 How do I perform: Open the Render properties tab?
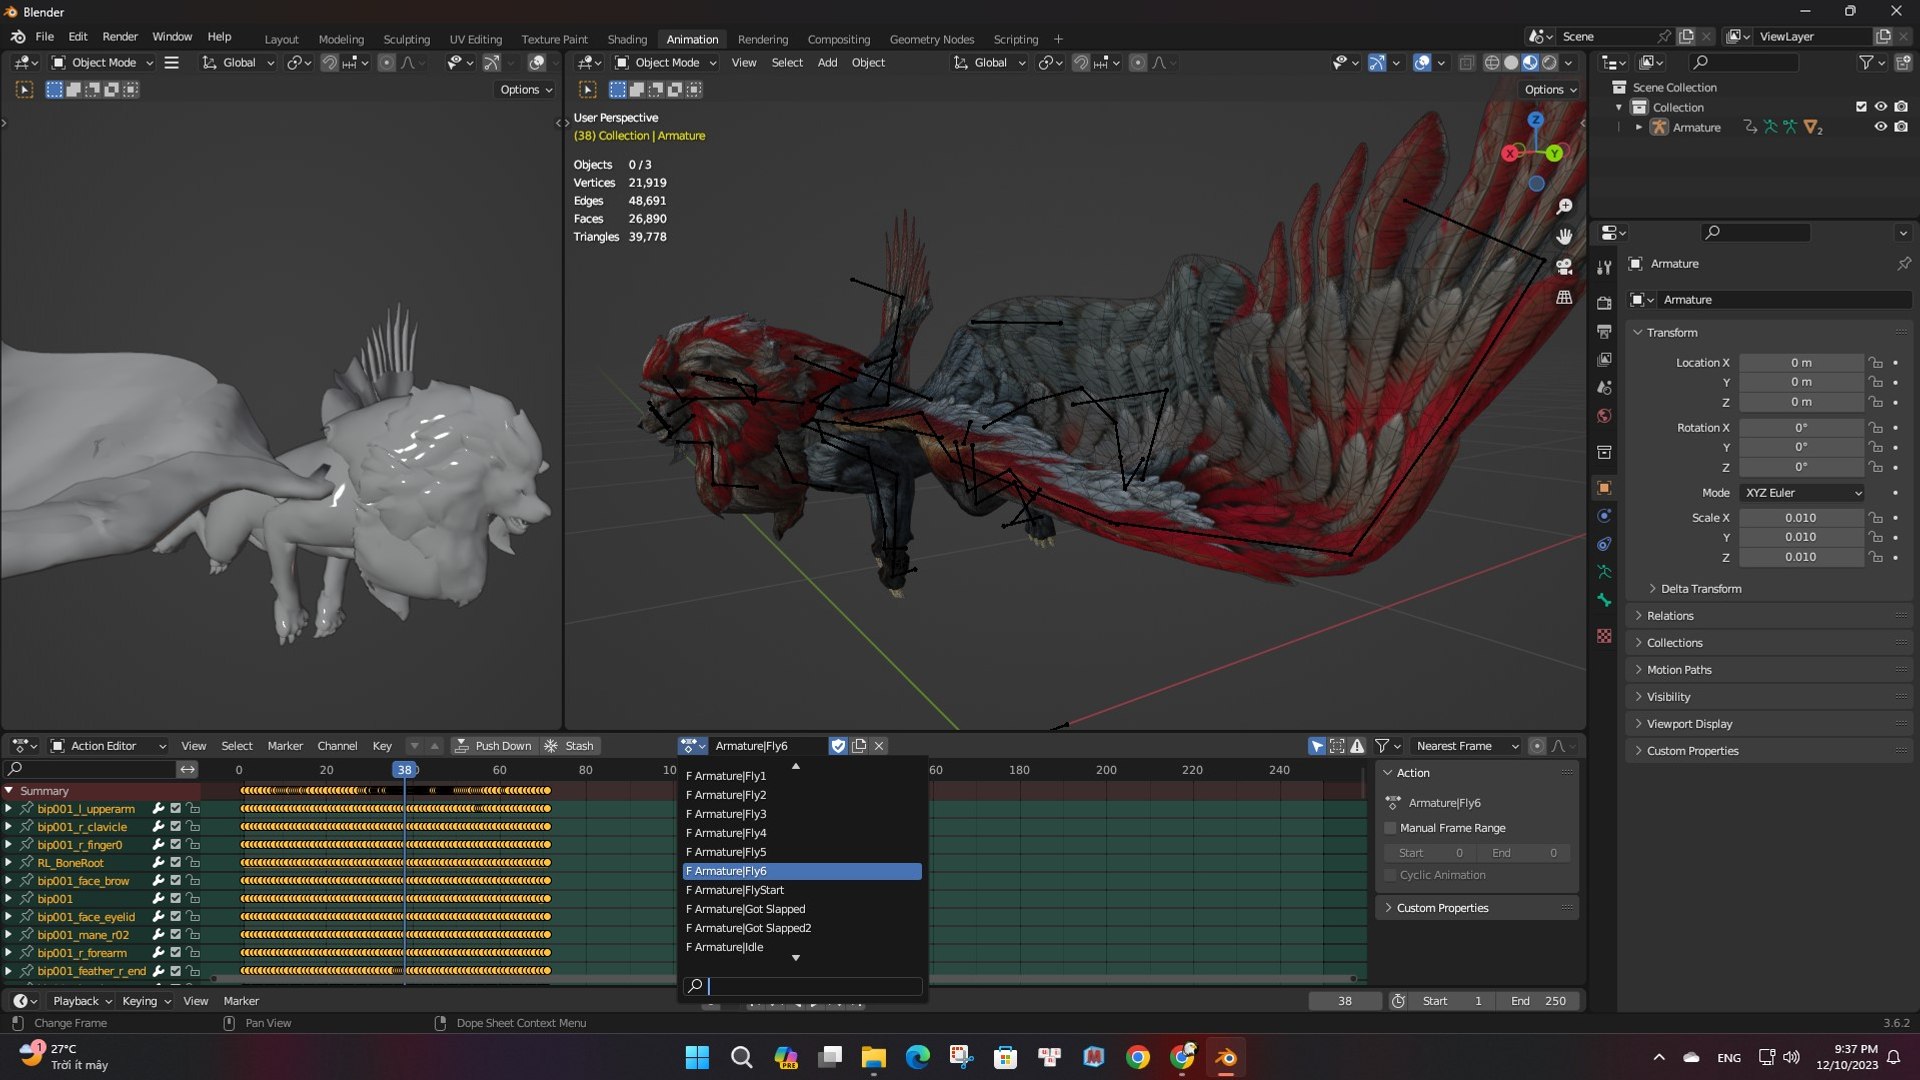[x=1604, y=303]
